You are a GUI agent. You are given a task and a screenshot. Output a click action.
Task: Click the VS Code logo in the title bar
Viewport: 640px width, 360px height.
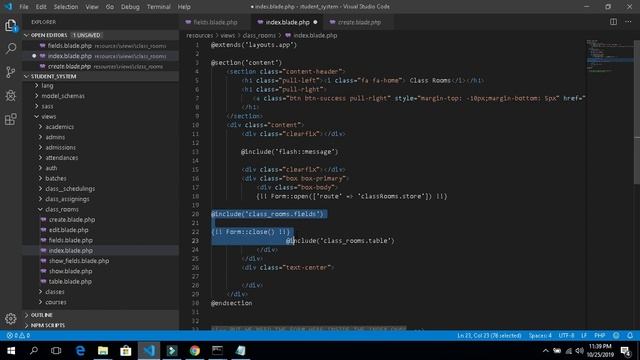click(x=8, y=7)
